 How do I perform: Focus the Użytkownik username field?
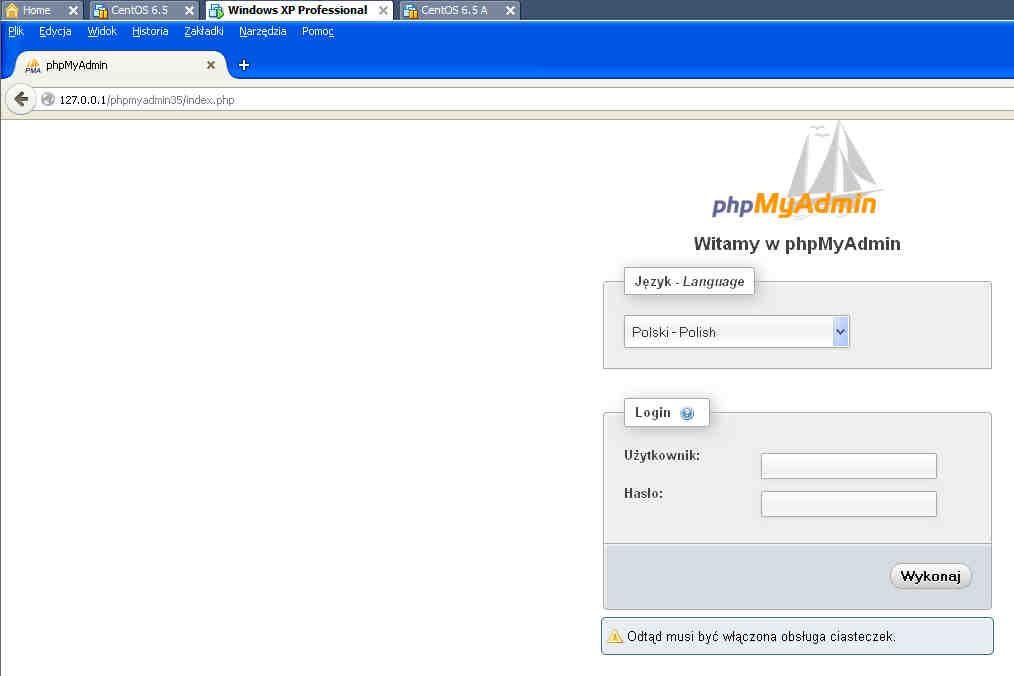coord(848,466)
